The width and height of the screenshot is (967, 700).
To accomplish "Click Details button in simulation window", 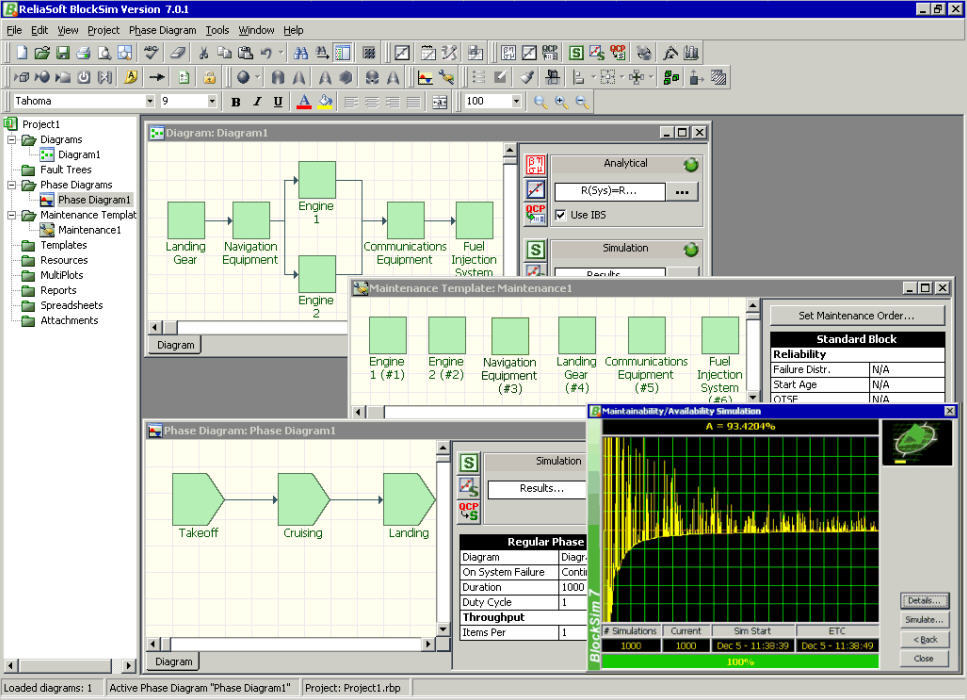I will 924,600.
